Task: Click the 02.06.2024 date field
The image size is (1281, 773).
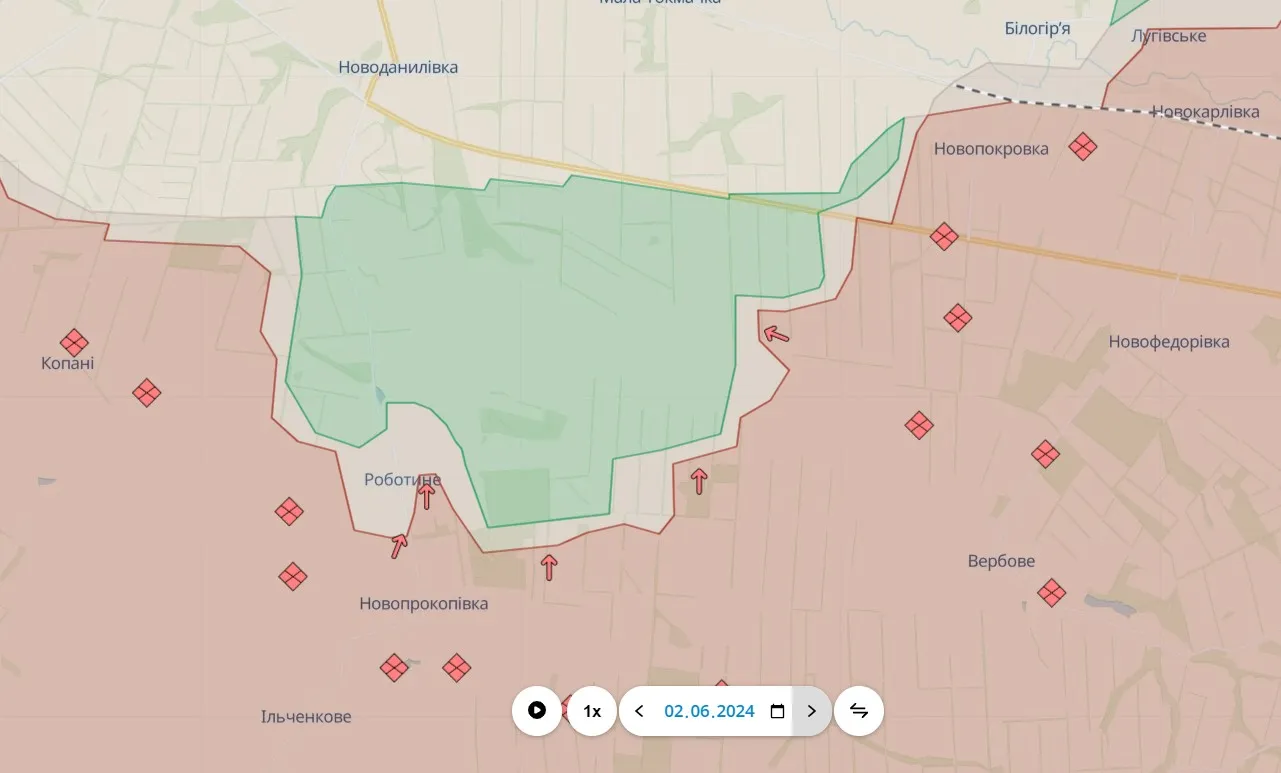Action: pyautogui.click(x=709, y=711)
